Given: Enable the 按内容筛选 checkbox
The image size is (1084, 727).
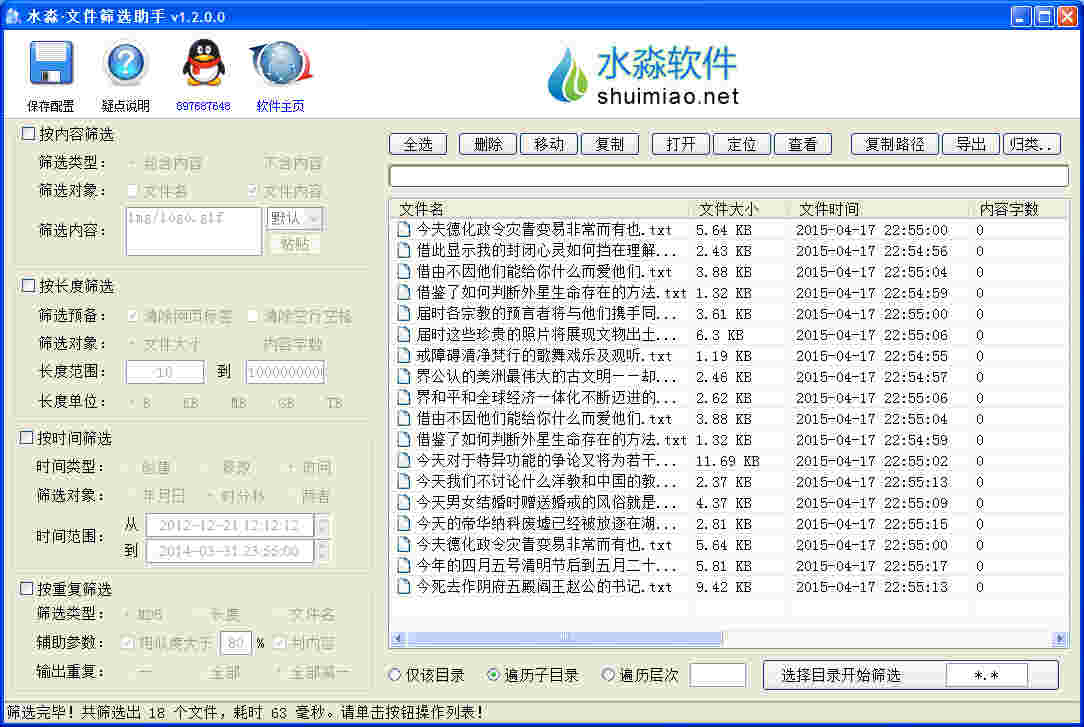Looking at the screenshot, I should point(28,133).
